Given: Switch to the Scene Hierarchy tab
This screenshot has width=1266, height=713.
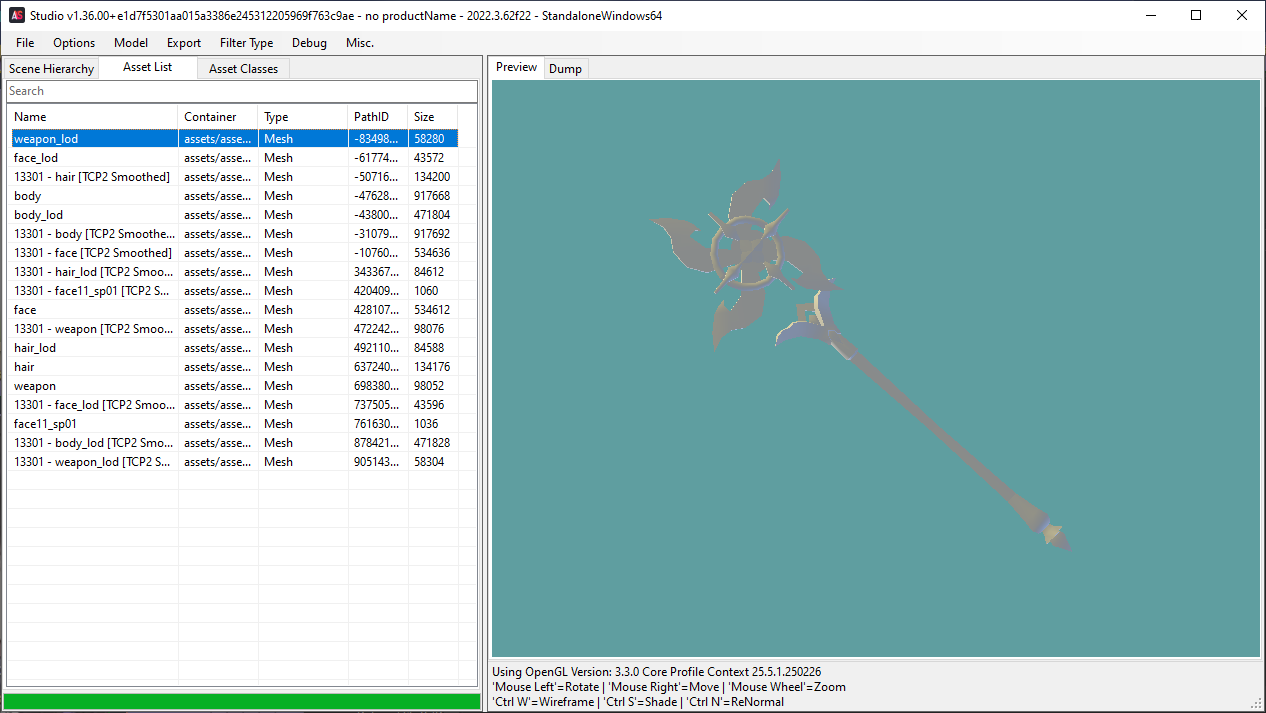Looking at the screenshot, I should tap(52, 69).
